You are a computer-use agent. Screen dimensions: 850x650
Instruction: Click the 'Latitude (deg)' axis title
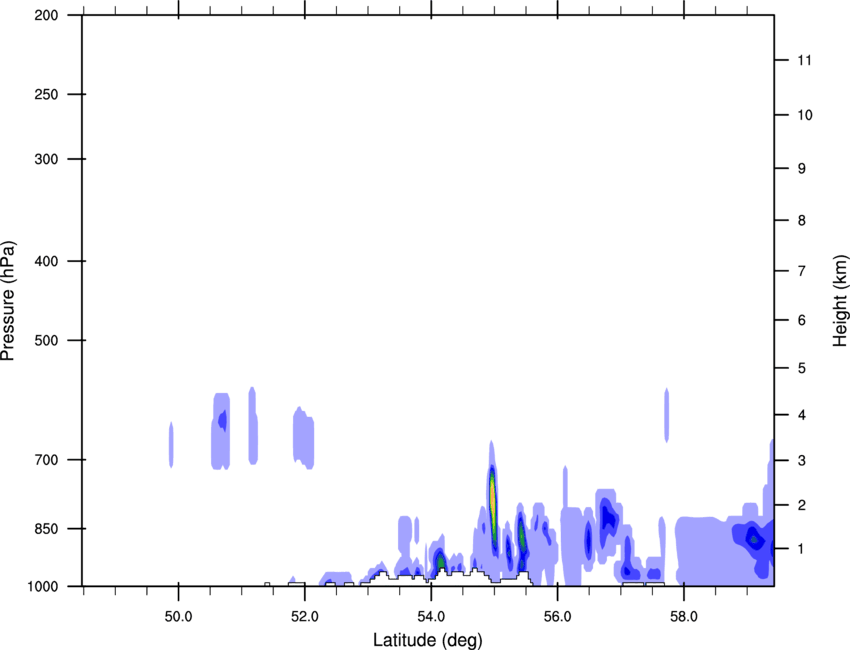coord(427,640)
